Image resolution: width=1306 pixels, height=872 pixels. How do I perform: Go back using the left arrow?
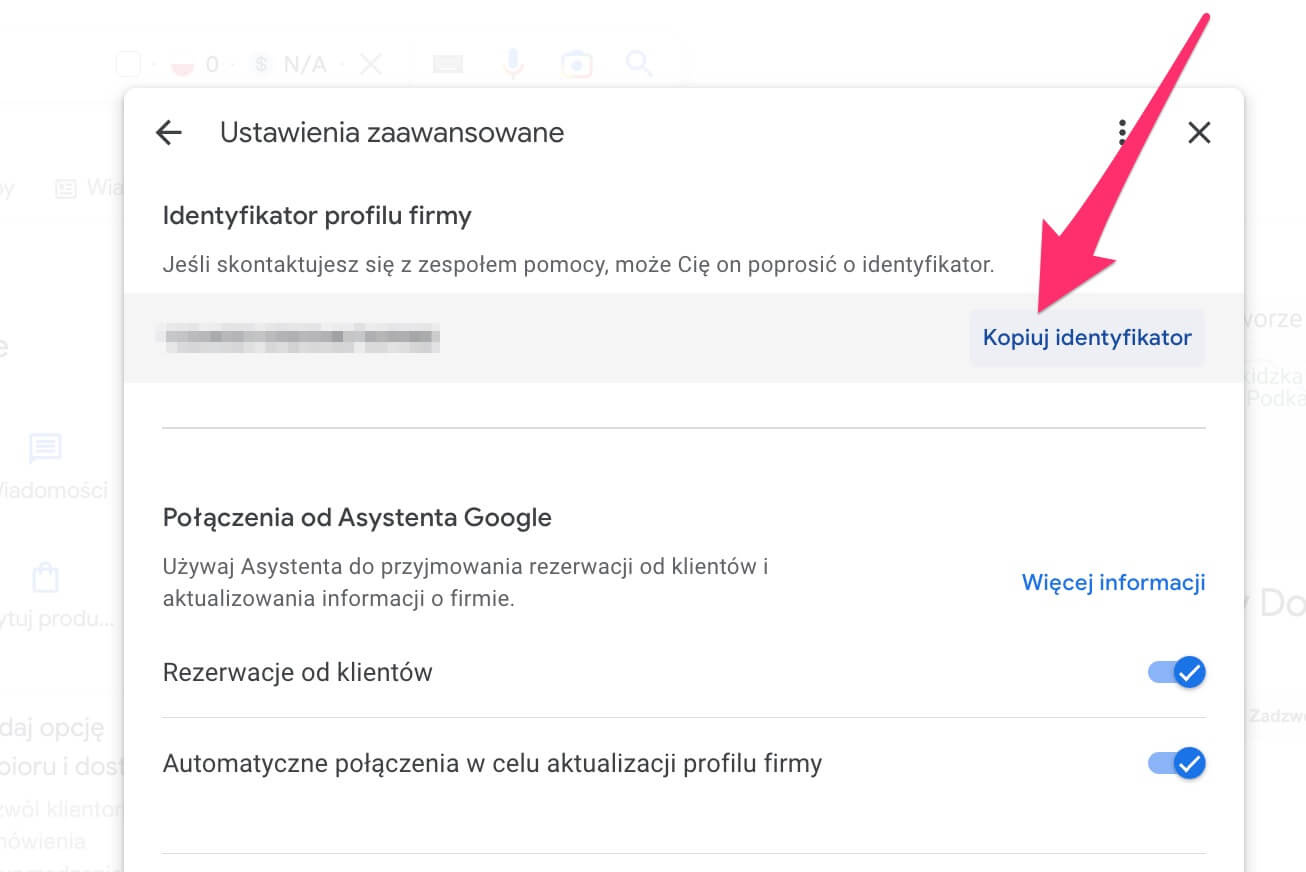point(169,133)
